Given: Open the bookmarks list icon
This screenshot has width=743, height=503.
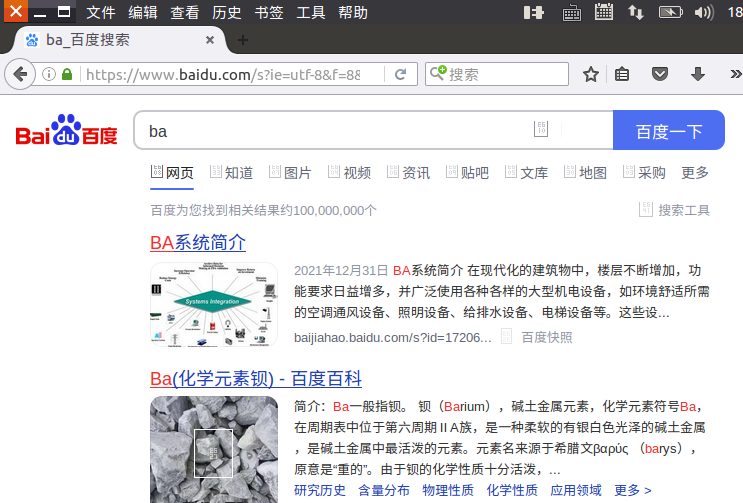Looking at the screenshot, I should pyautogui.click(x=622, y=74).
